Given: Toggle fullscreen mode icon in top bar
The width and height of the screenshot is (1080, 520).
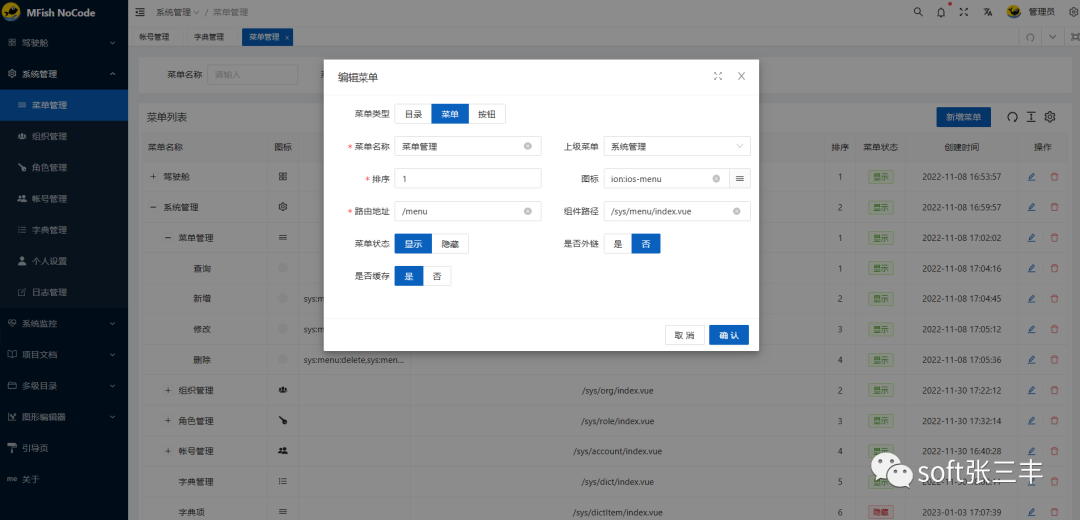Looking at the screenshot, I should [964, 12].
